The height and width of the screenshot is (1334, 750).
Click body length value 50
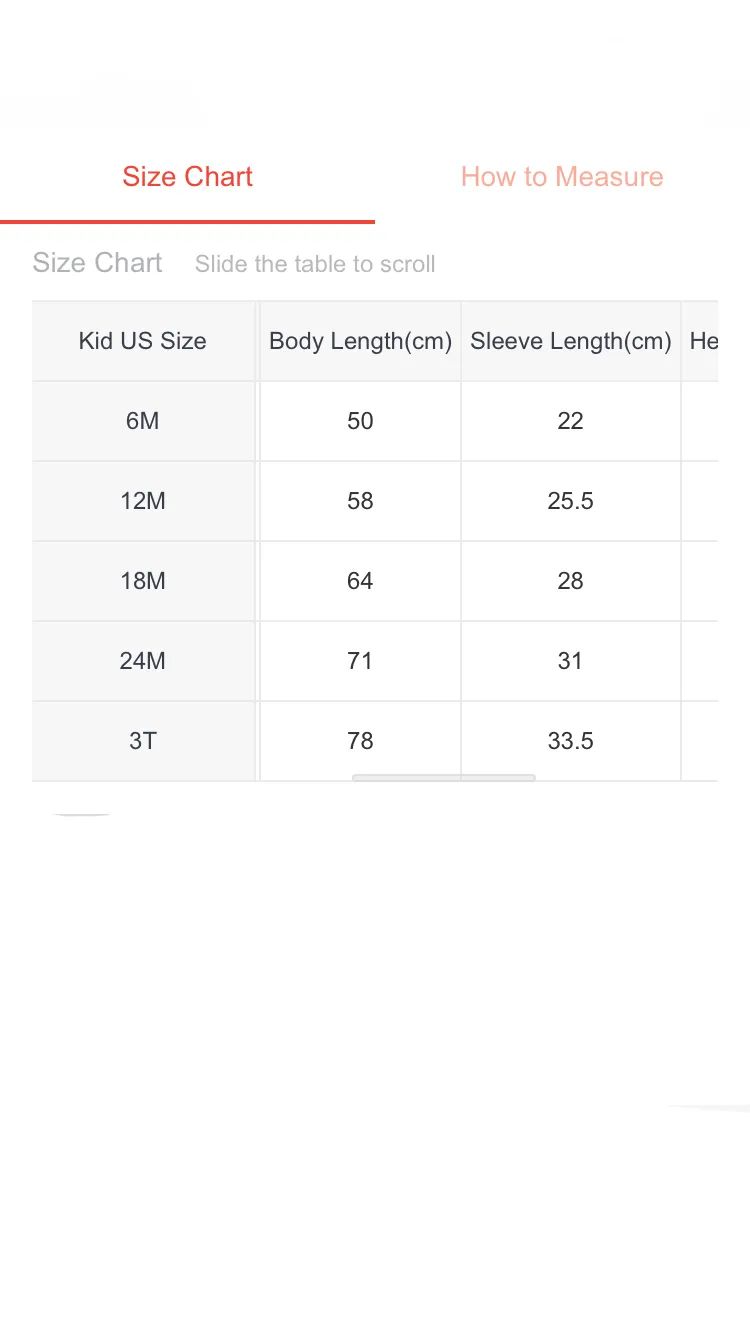tap(360, 421)
